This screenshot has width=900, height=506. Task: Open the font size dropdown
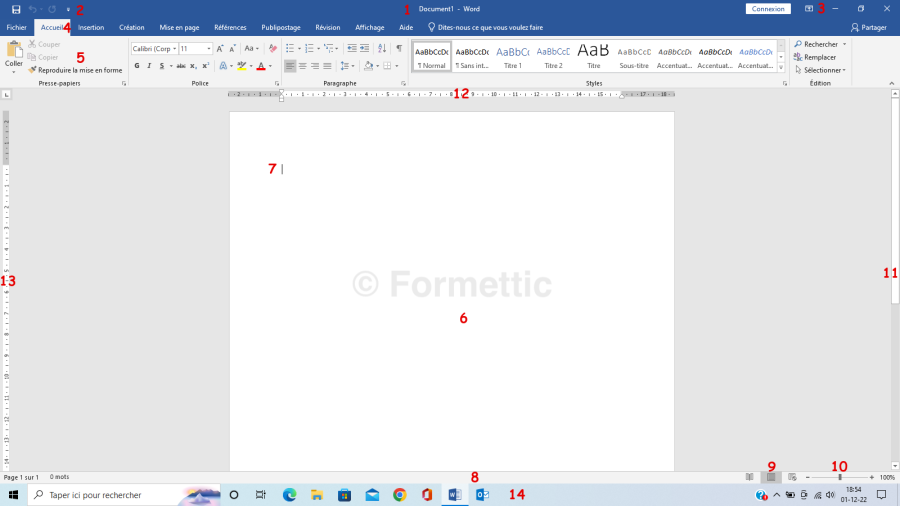pos(209,49)
